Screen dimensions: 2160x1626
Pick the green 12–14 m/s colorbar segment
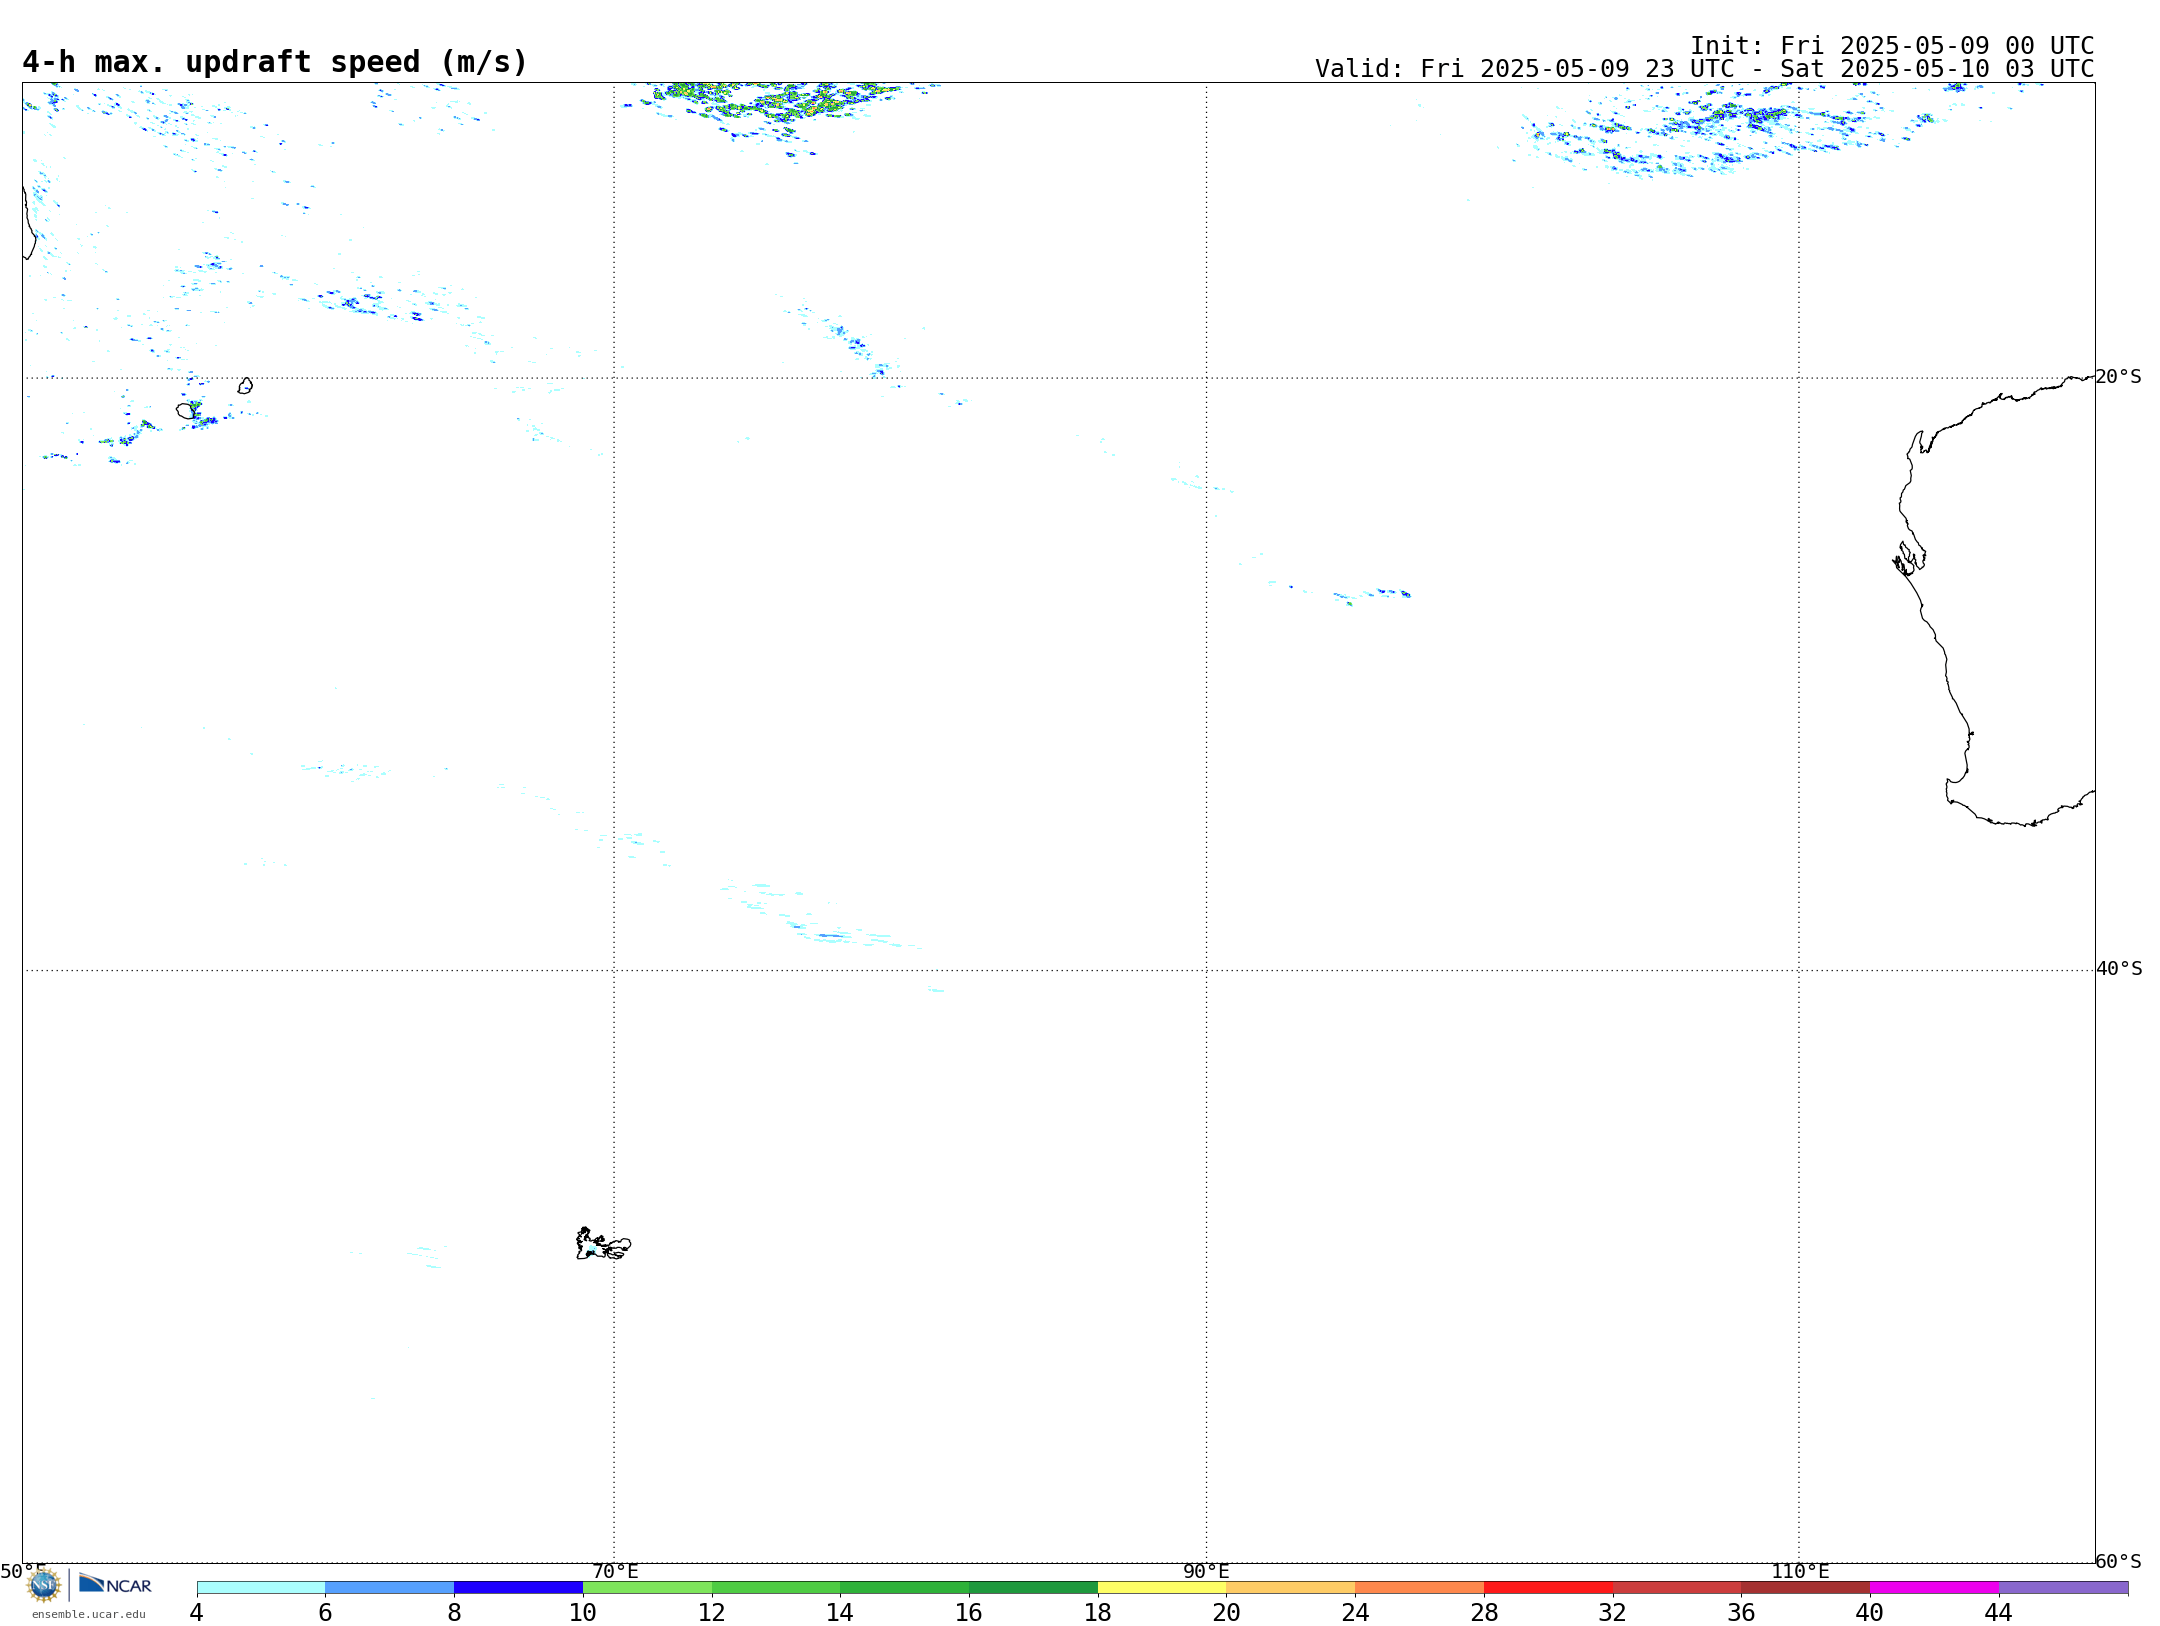click(776, 1587)
